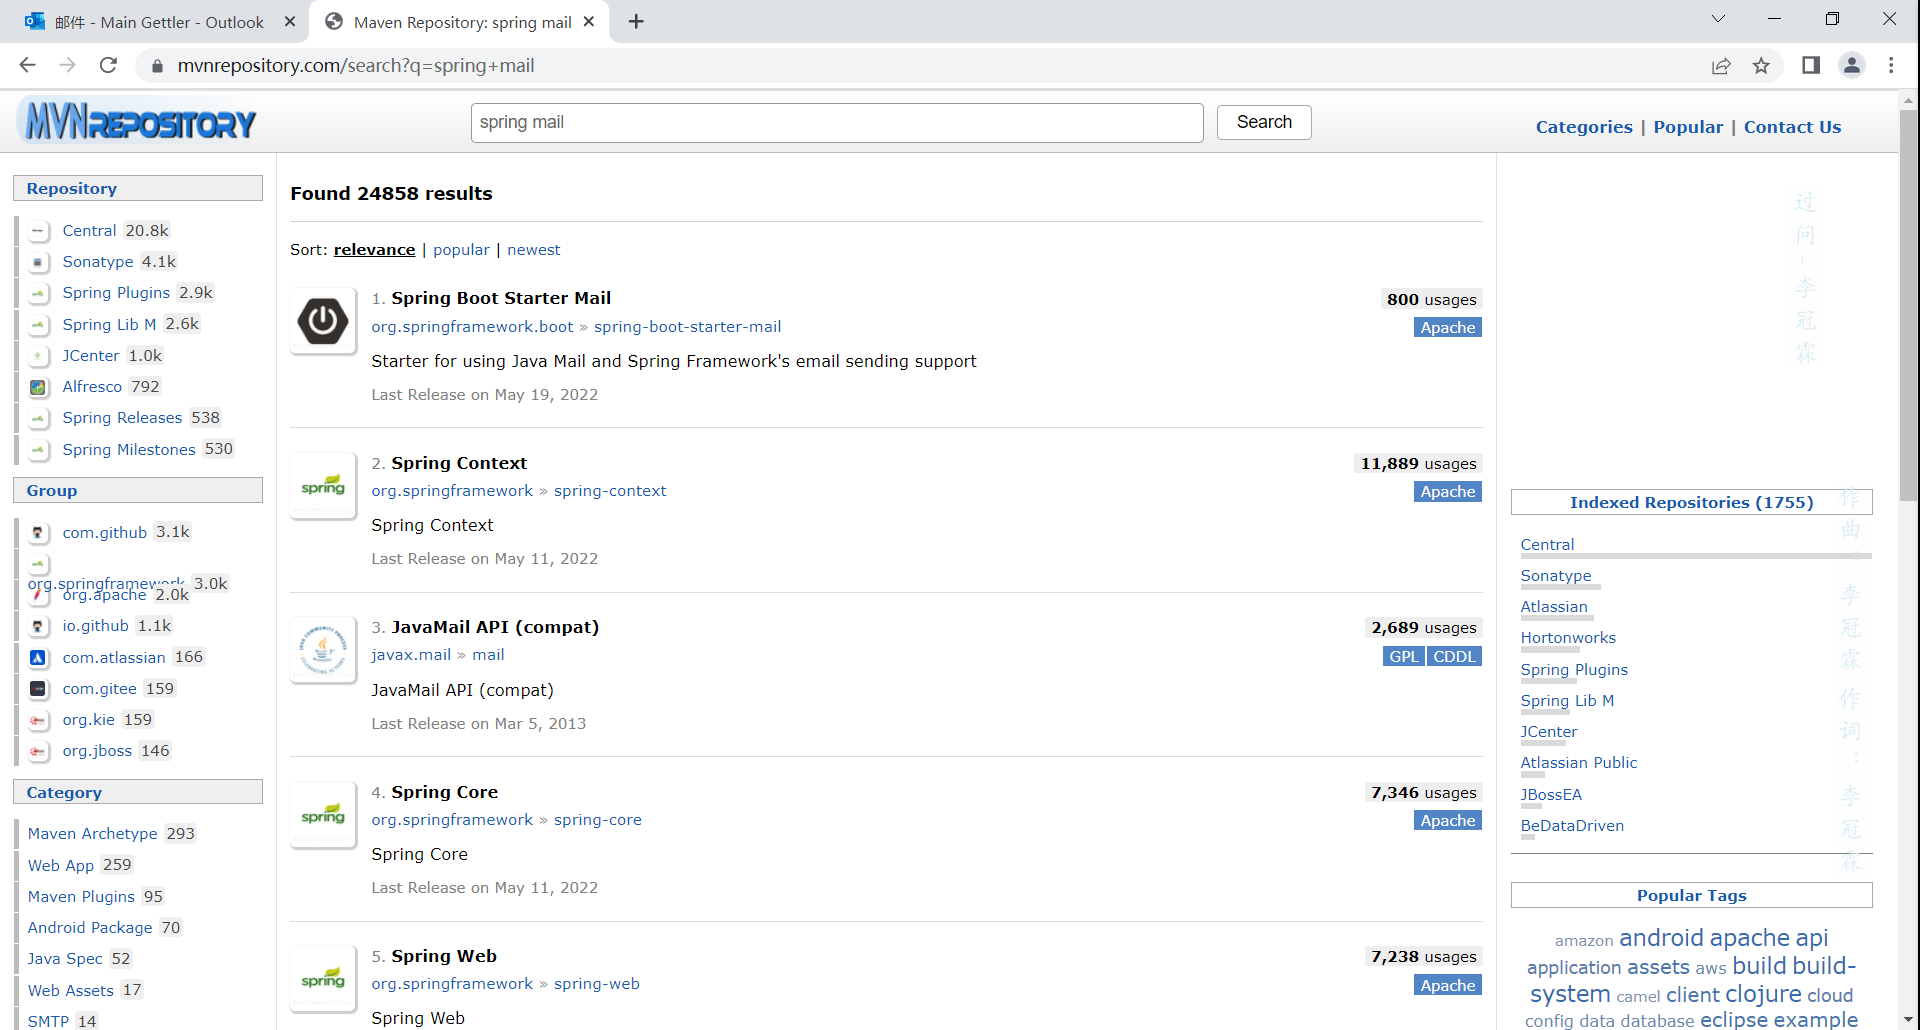Open the Contact Us page
Viewport: 1920px width, 1030px height.
point(1792,127)
